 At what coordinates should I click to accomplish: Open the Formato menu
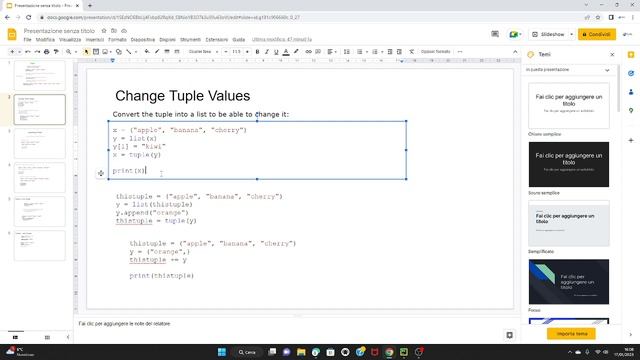point(117,40)
